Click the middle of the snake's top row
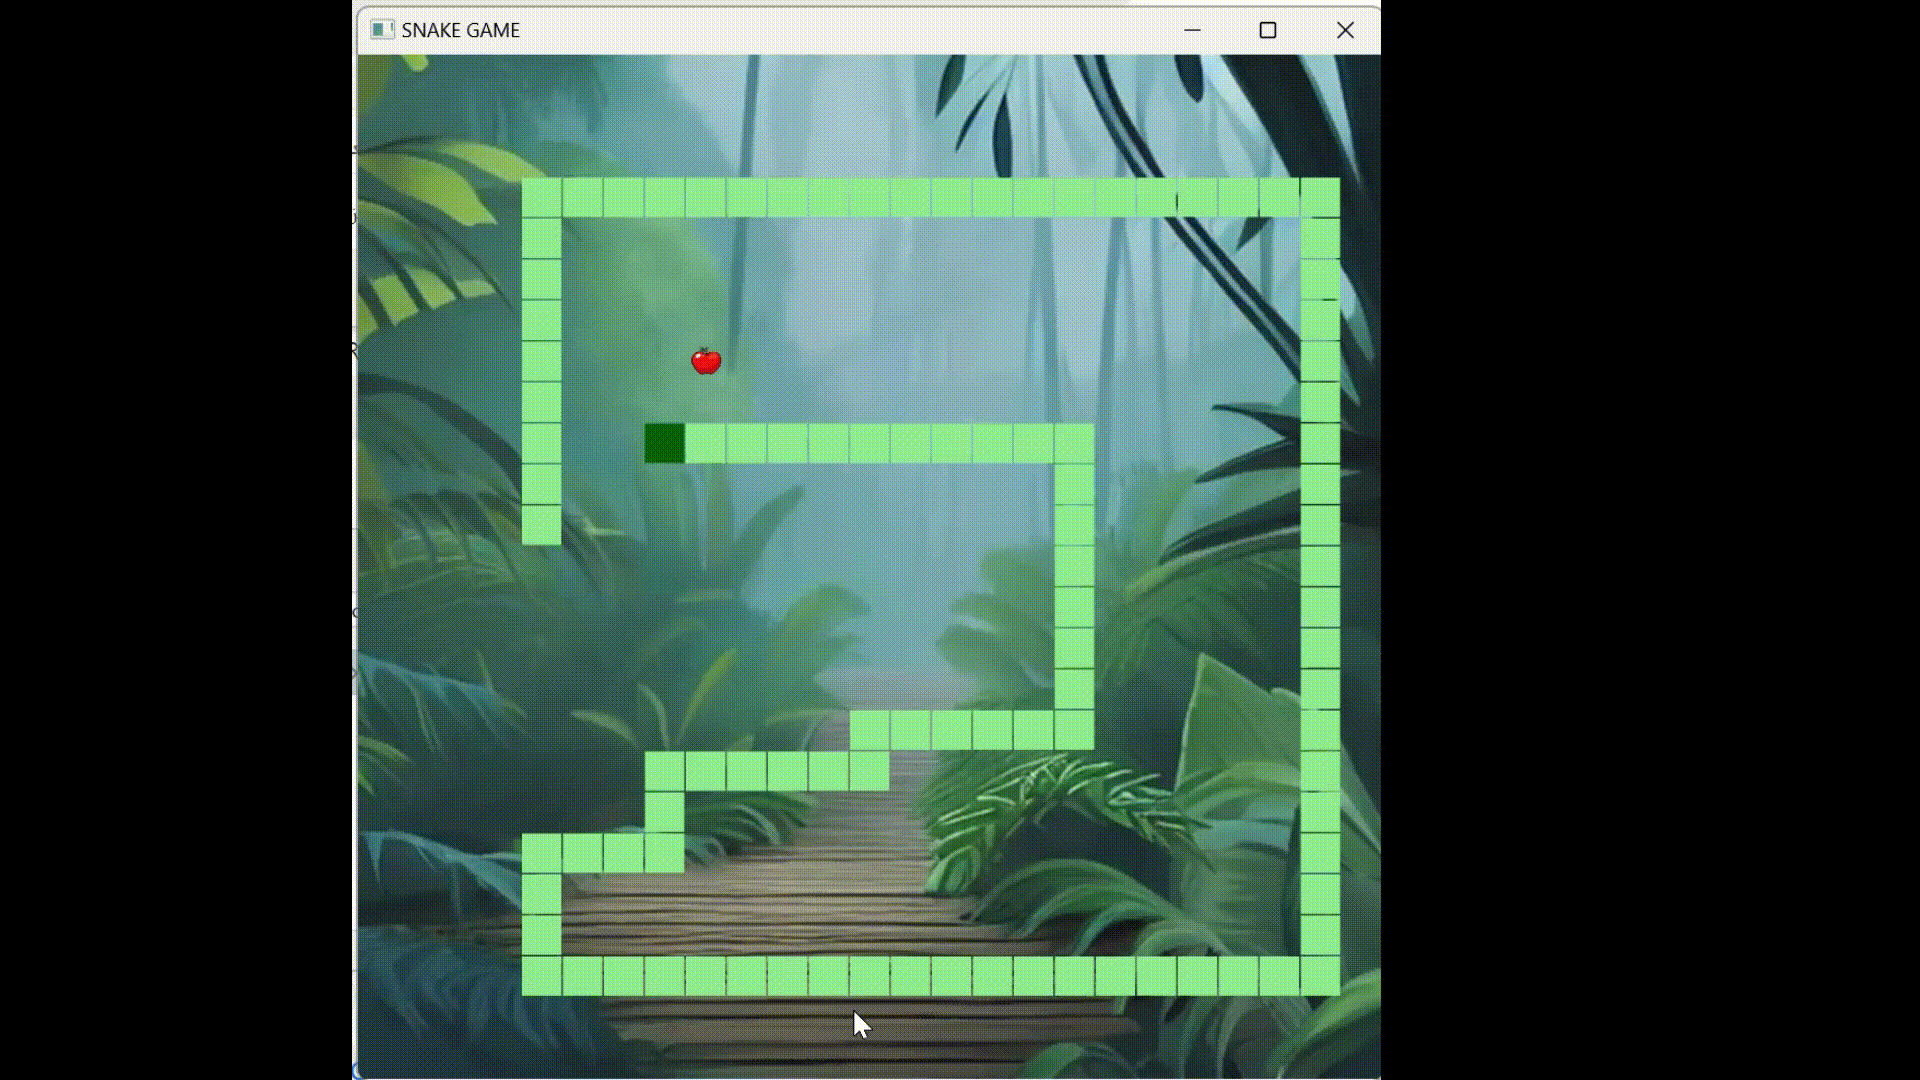Screen dimensions: 1920x1080 (x=930, y=197)
